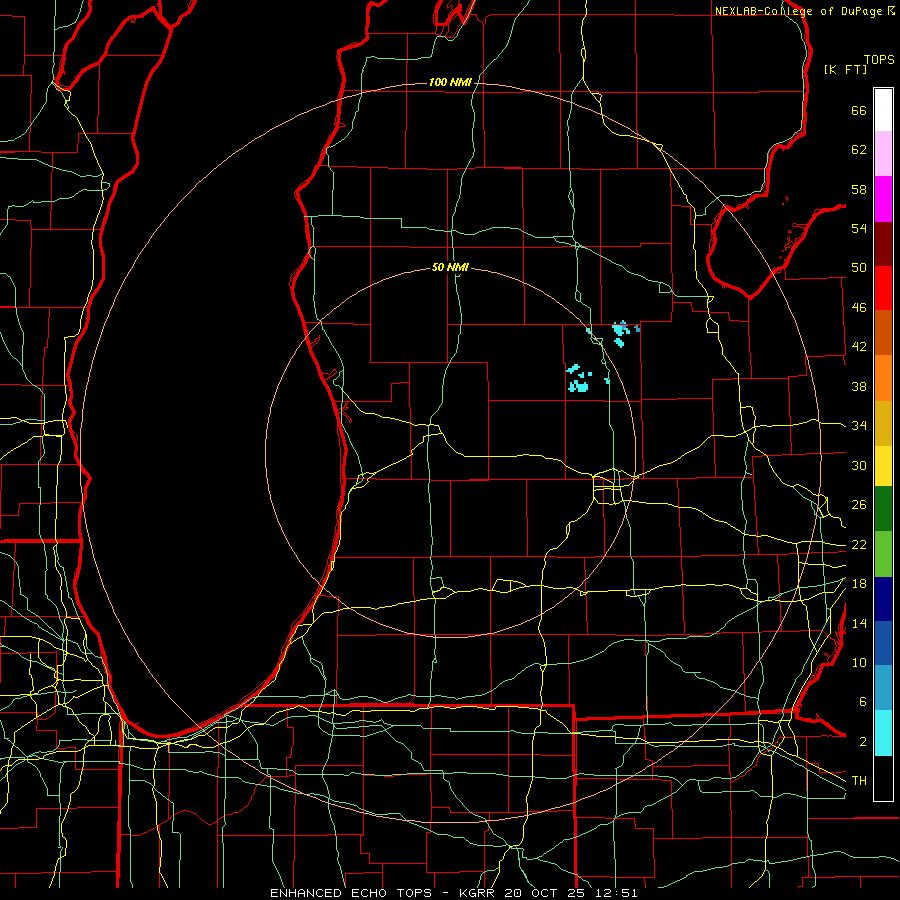Click the TH threshold label
This screenshot has height=900, width=900.
click(859, 781)
